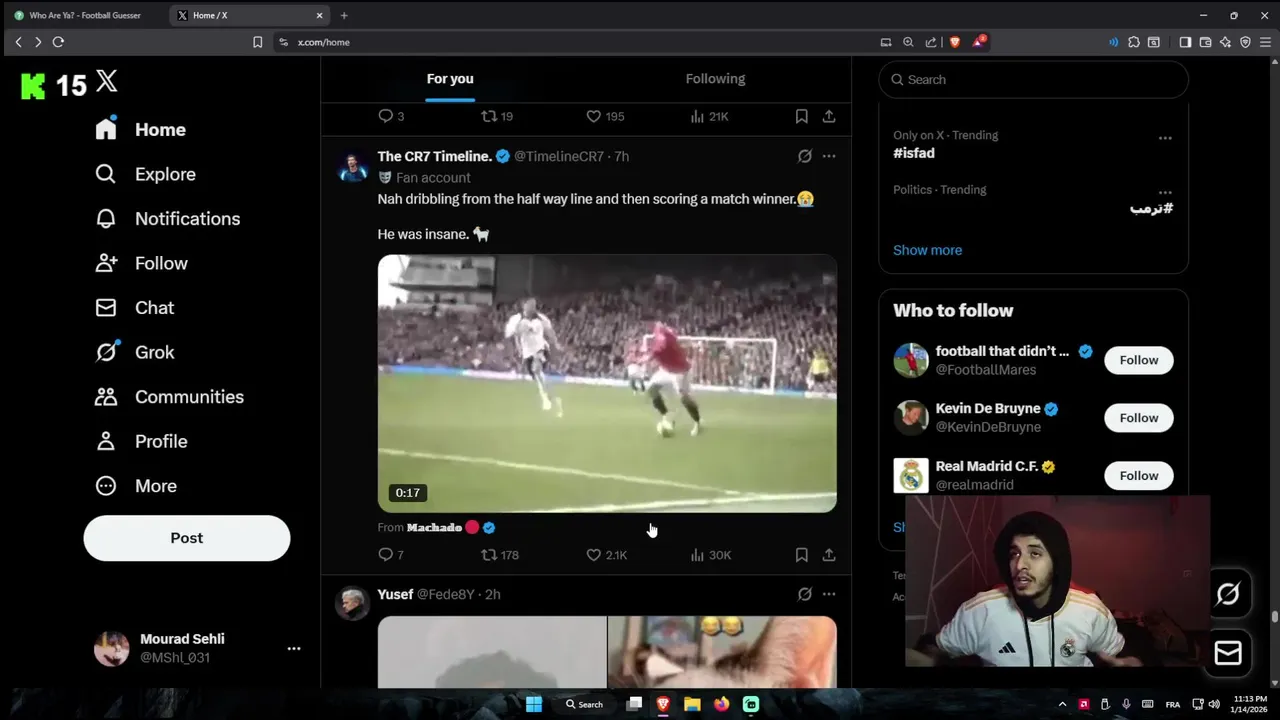Image resolution: width=1280 pixels, height=720 pixels.
Task: Bookmark the top post with 195 likes
Action: [801, 117]
